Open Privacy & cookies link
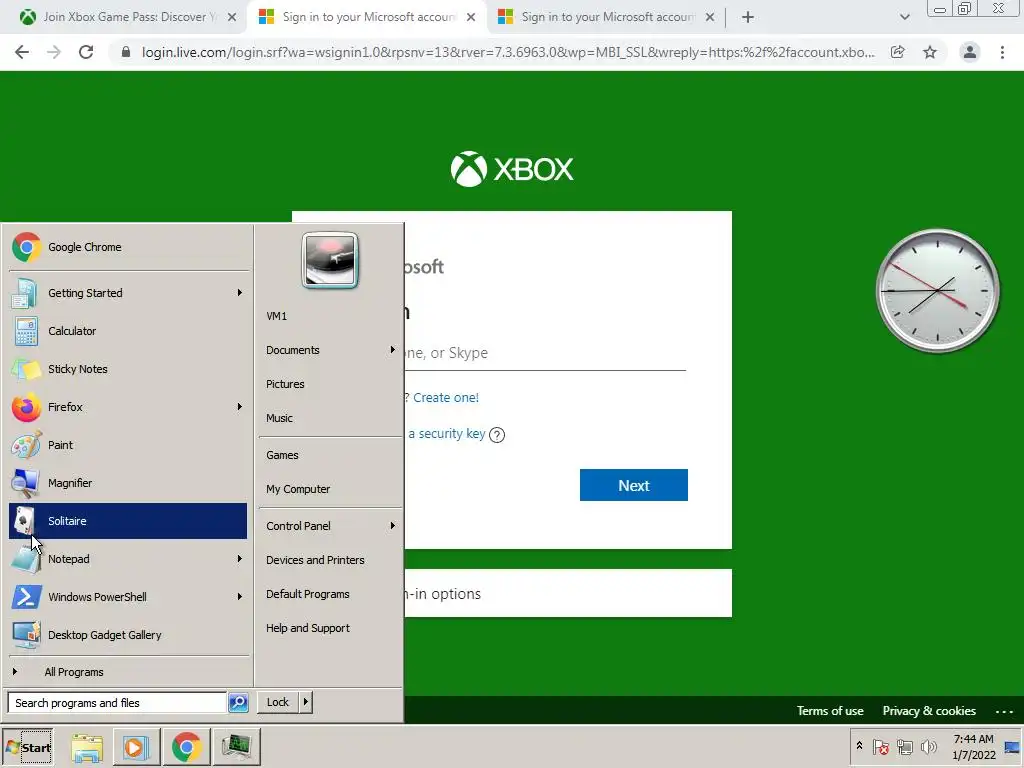This screenshot has height=768, width=1024. (929, 711)
